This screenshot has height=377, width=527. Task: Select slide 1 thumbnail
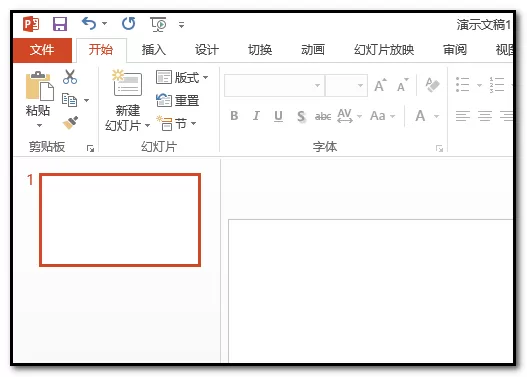click(120, 220)
